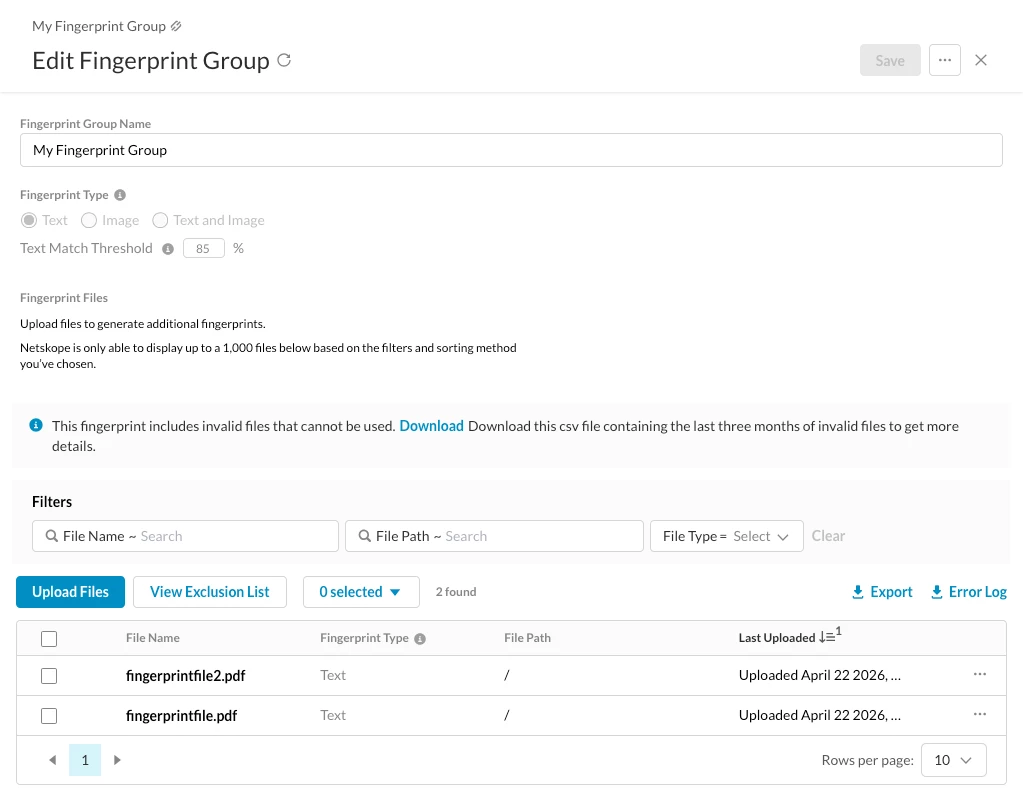1023x805 pixels.
Task: Toggle the select-all checkbox in table header
Action: 49,639
